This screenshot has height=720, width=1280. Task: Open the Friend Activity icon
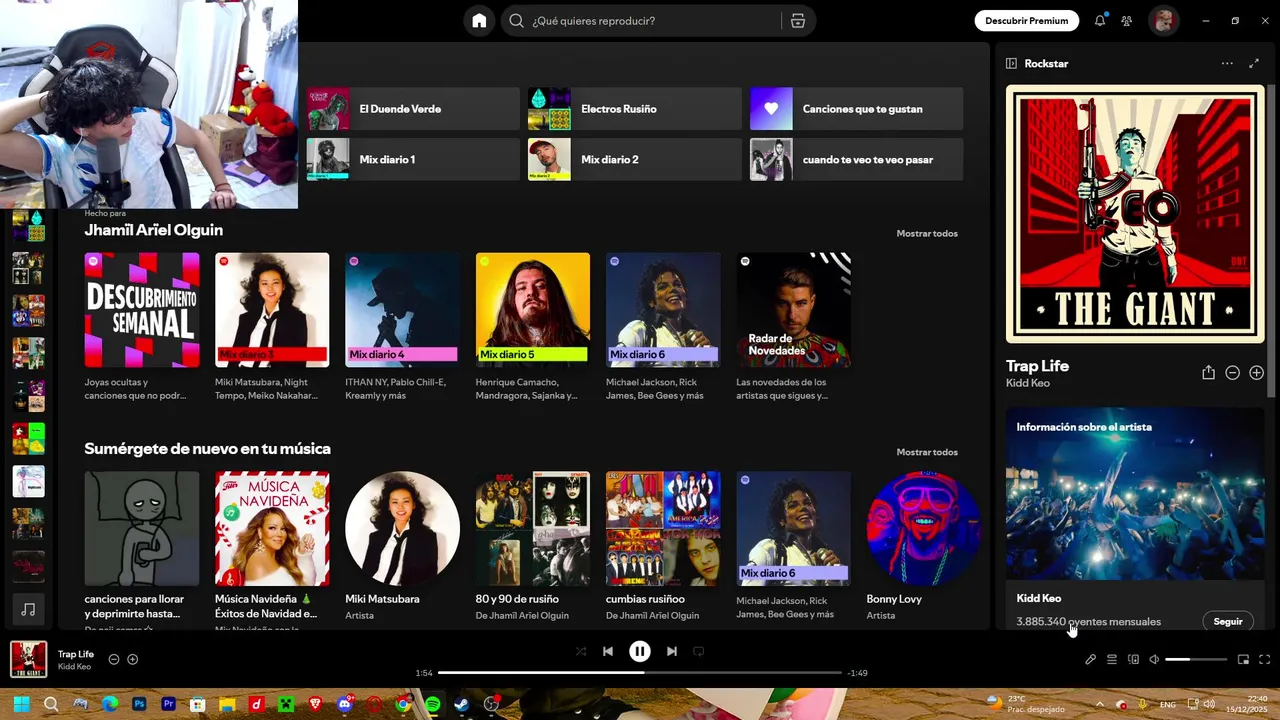point(1127,20)
